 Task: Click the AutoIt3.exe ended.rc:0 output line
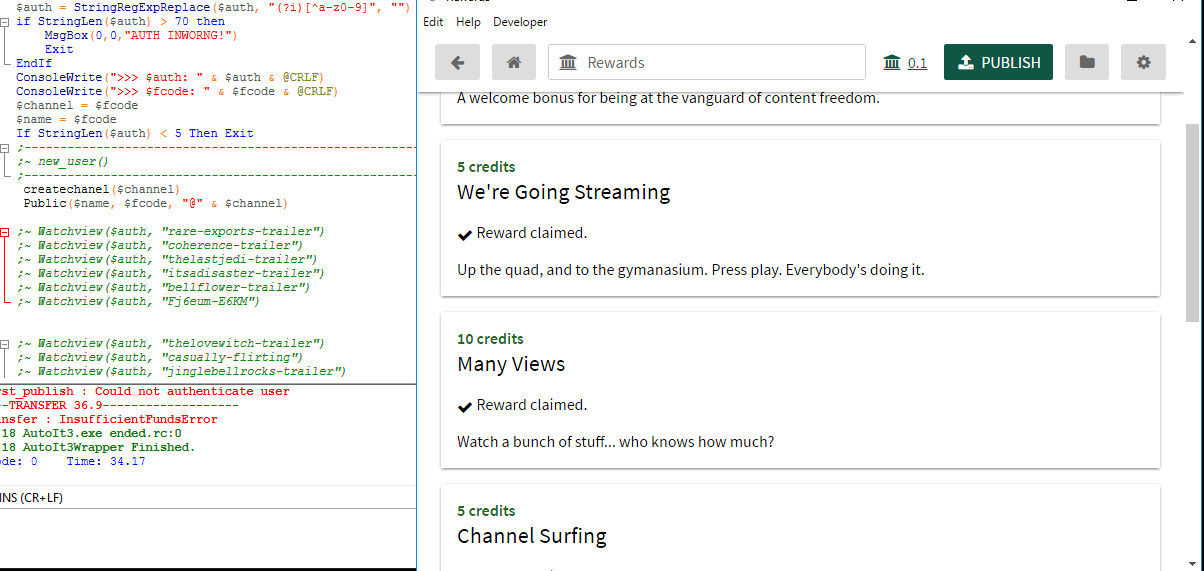point(91,434)
